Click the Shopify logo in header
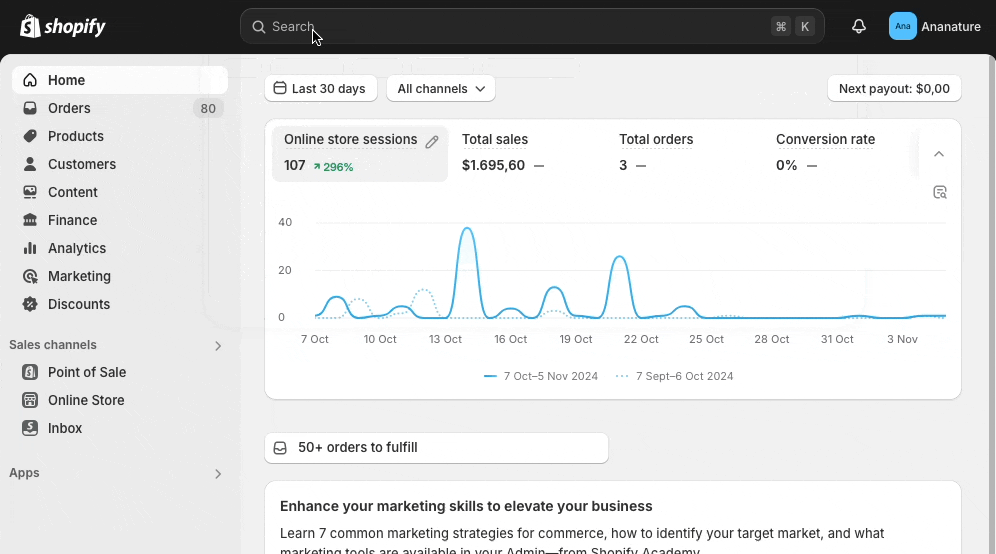Image resolution: width=996 pixels, height=554 pixels. click(63, 27)
